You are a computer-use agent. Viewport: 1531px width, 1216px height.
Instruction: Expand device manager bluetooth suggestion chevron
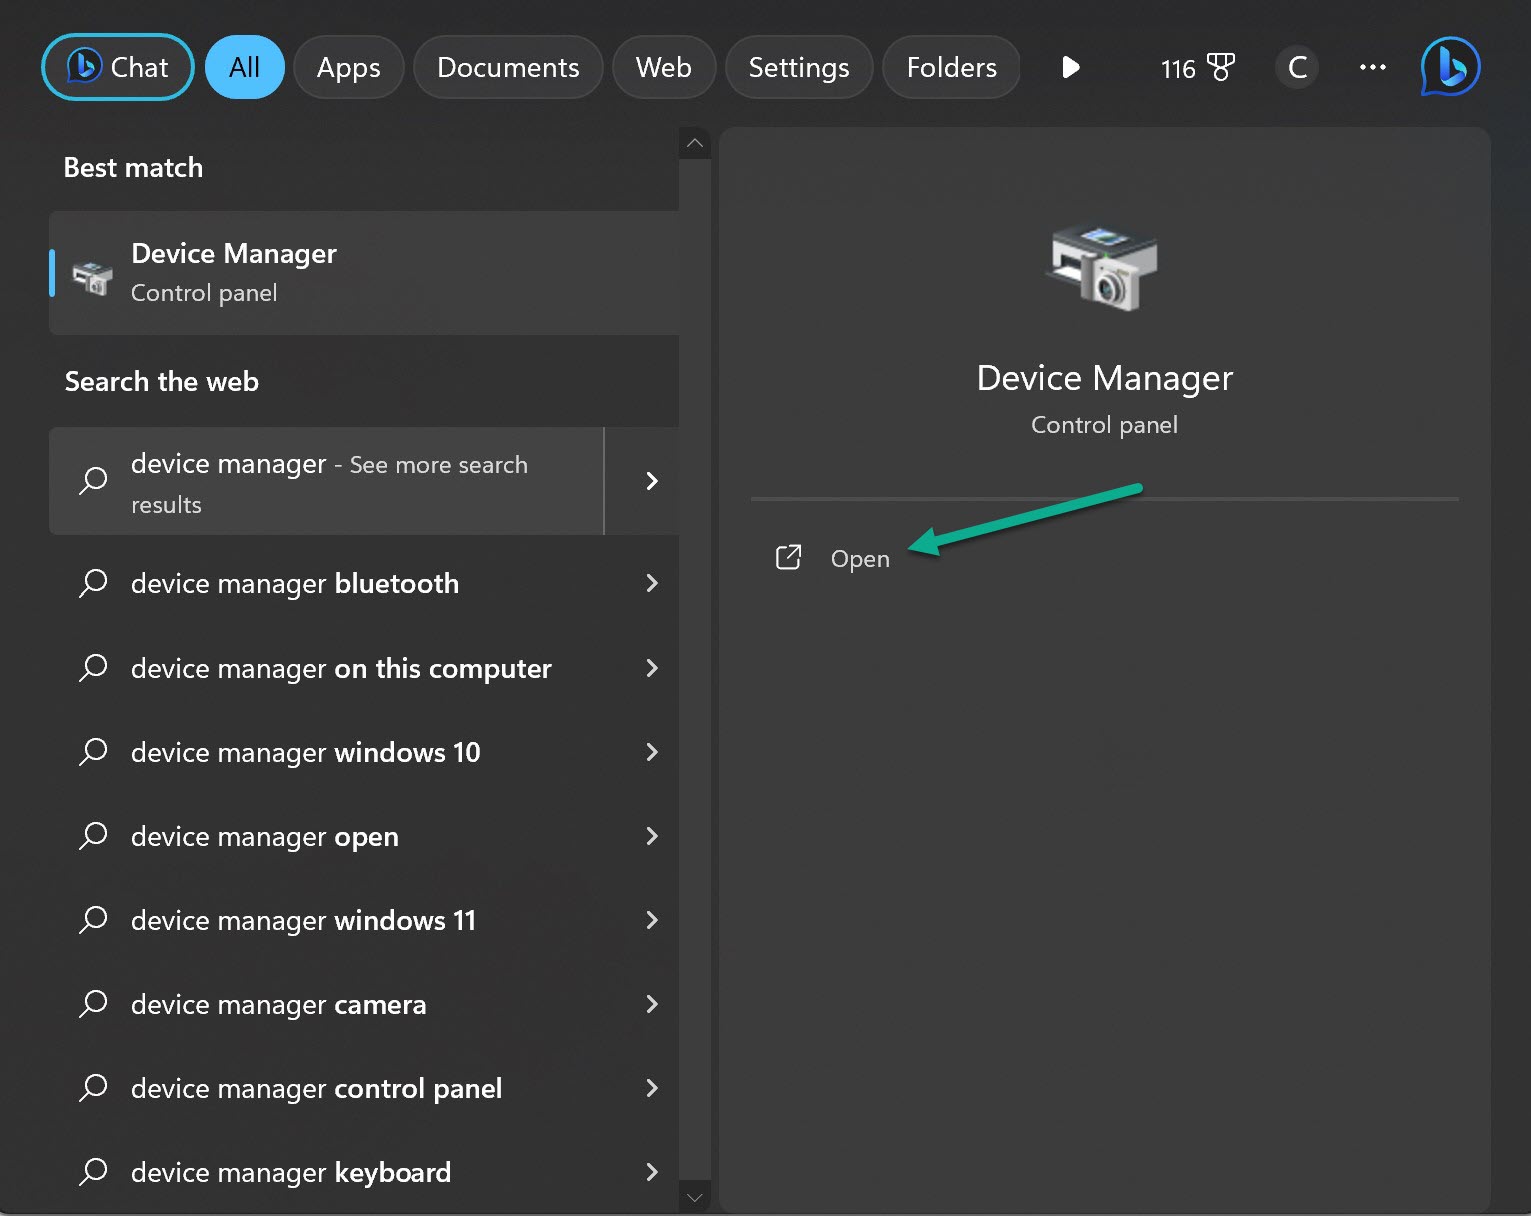tap(652, 582)
